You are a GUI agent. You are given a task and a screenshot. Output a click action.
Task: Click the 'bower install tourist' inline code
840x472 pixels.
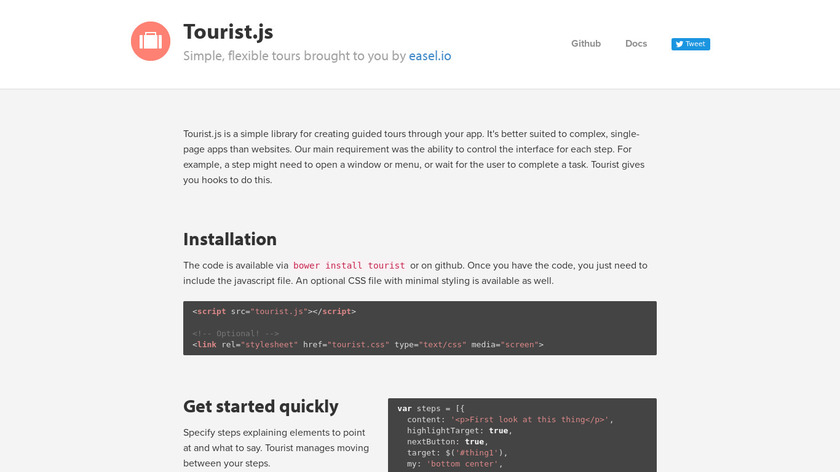349,265
